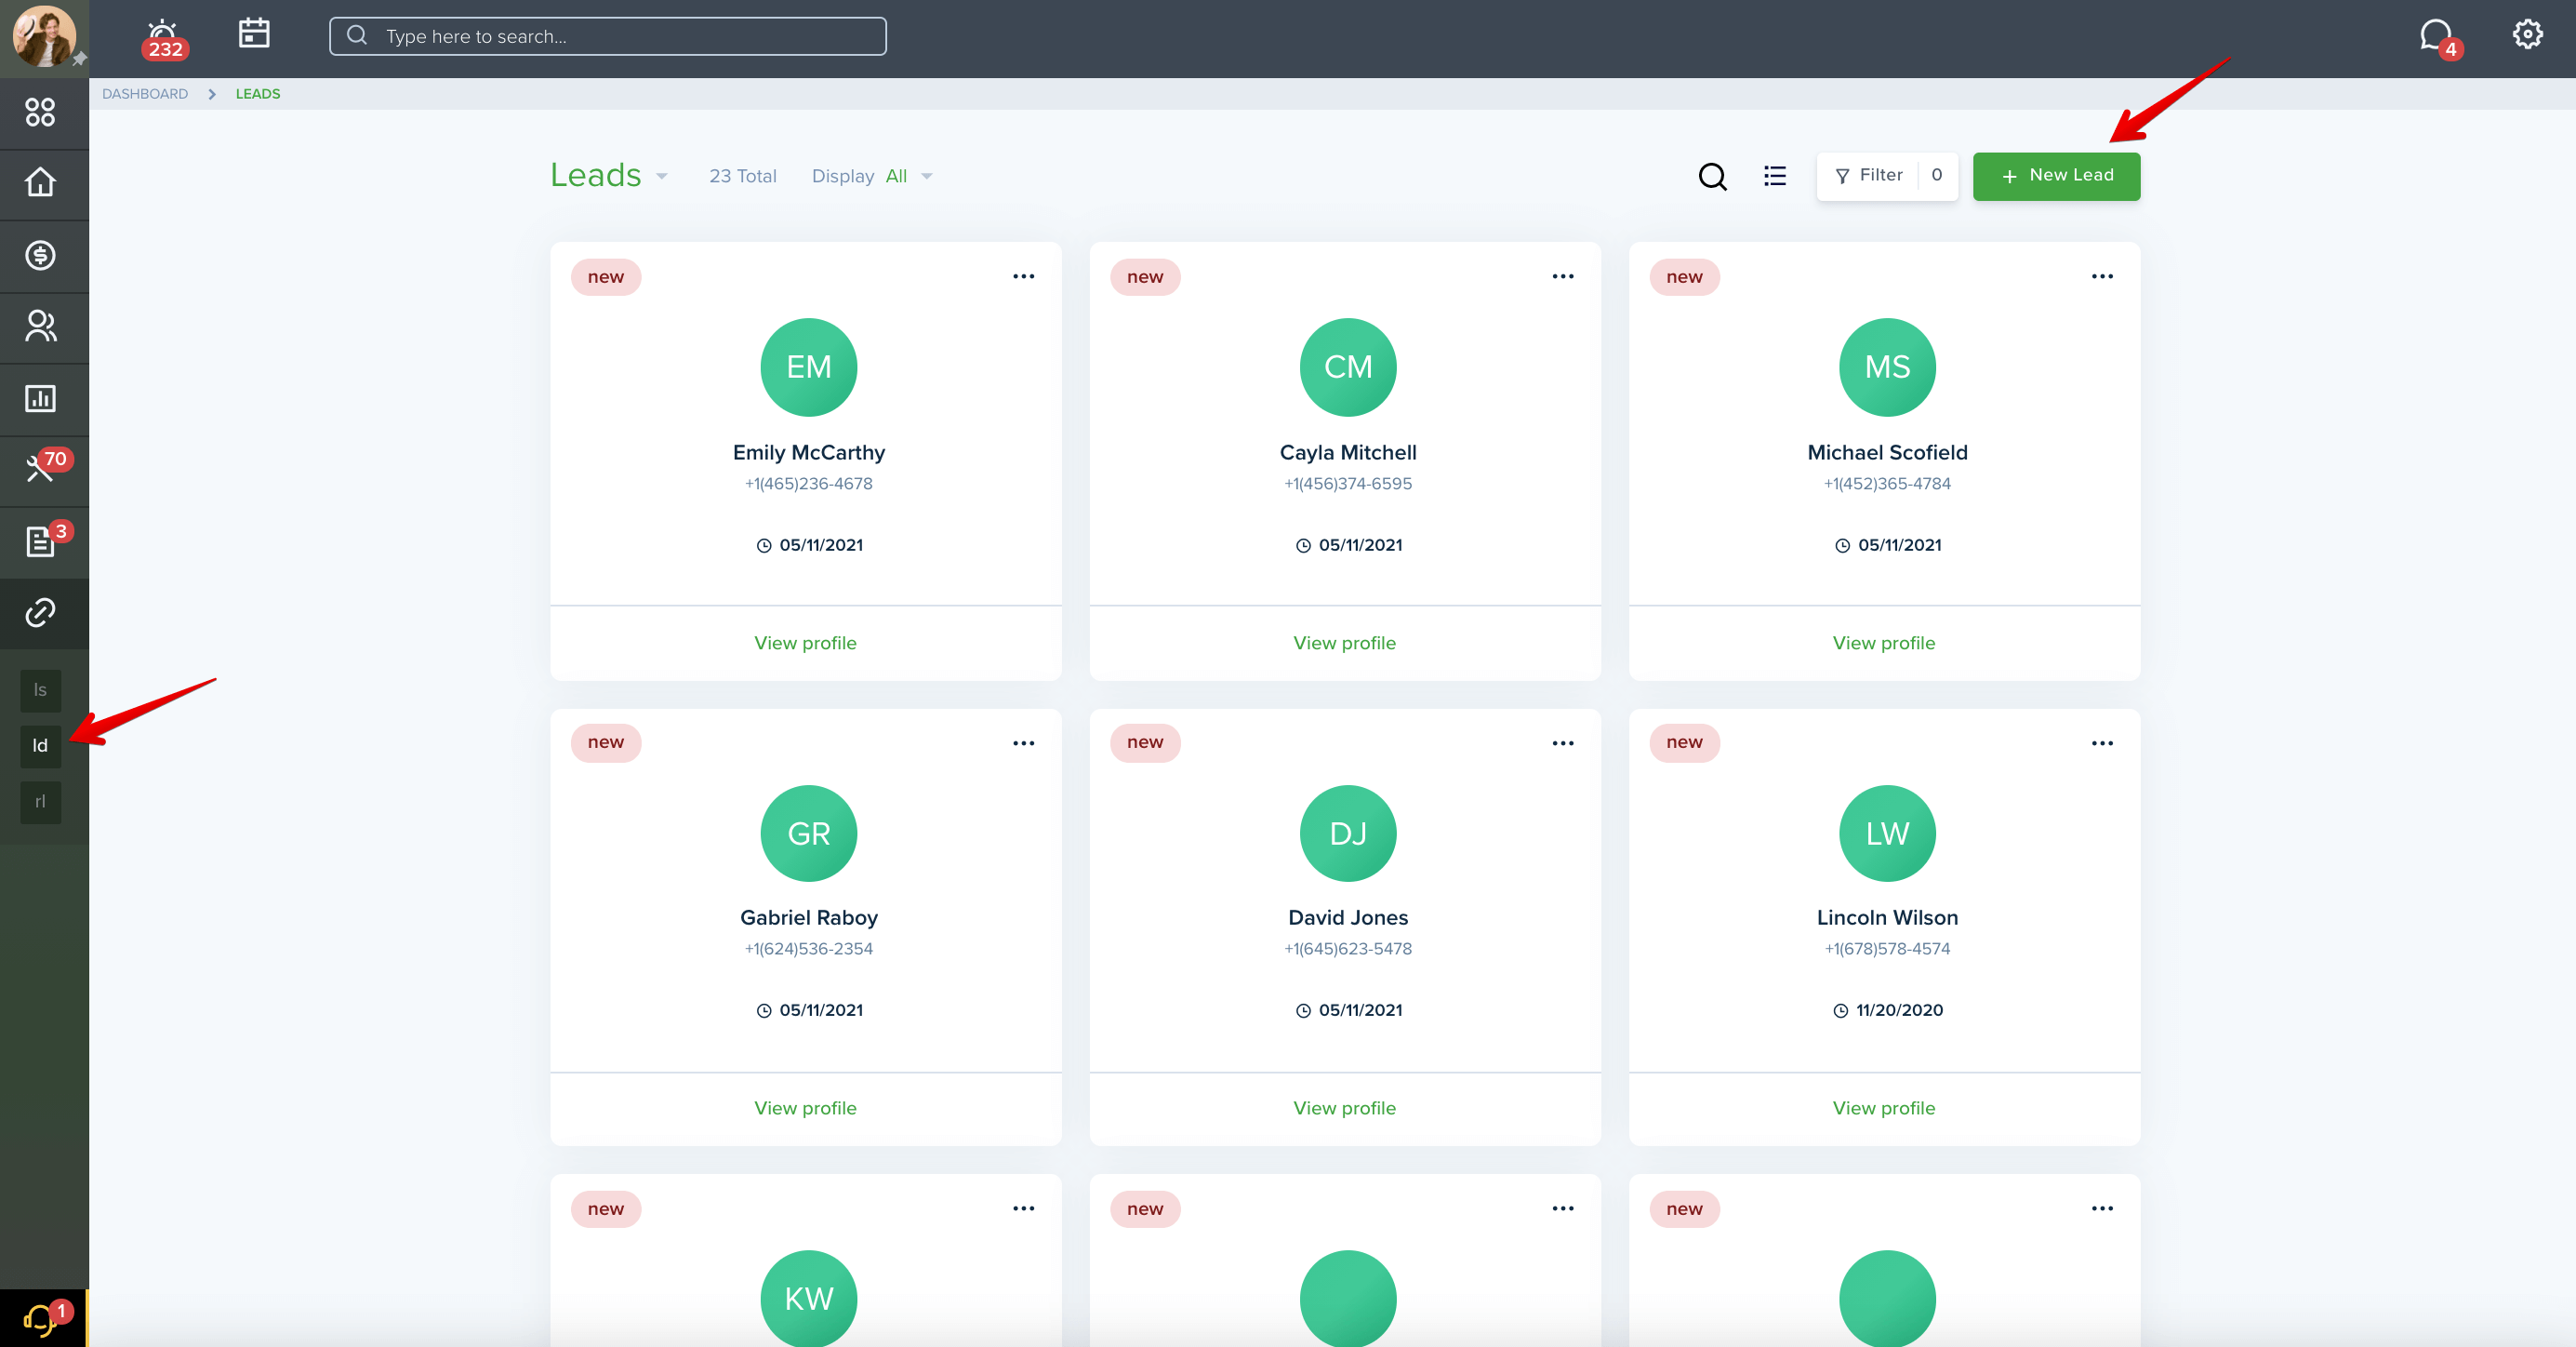2576x1347 pixels.
Task: Click the MS avatar circle
Action: coord(1887,367)
